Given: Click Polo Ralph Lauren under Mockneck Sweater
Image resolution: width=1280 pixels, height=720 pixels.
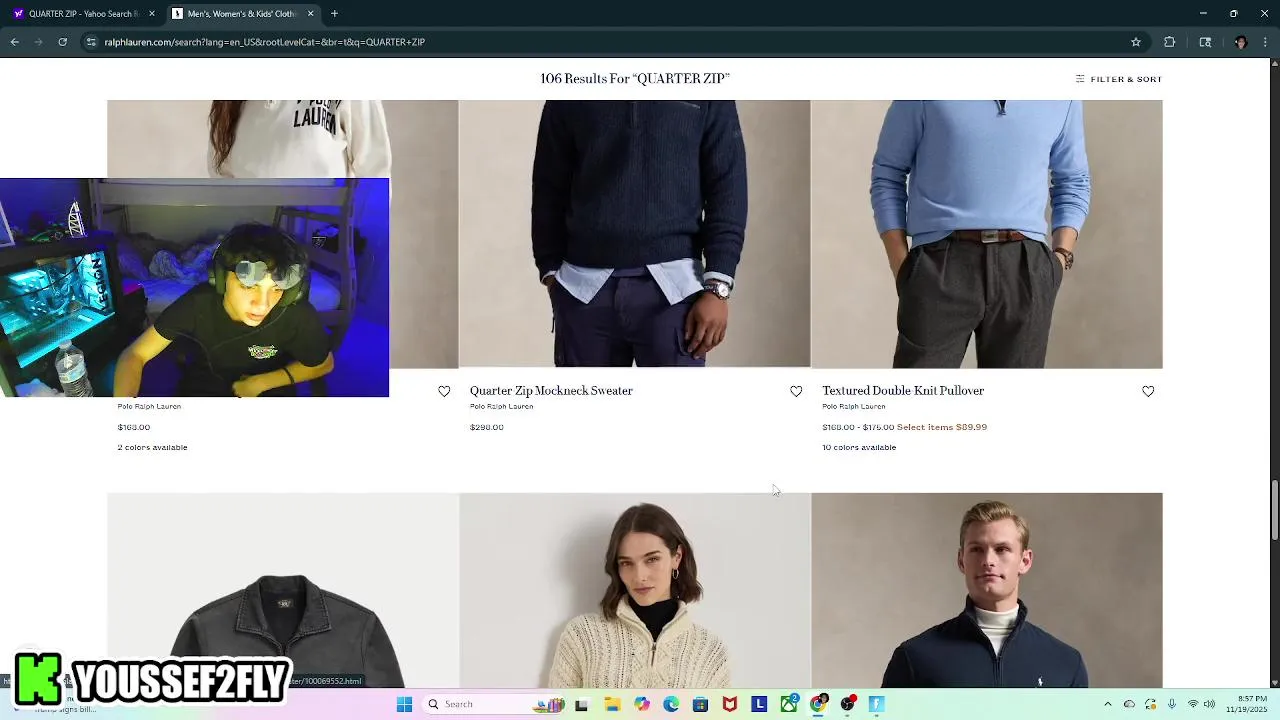Looking at the screenshot, I should (501, 406).
